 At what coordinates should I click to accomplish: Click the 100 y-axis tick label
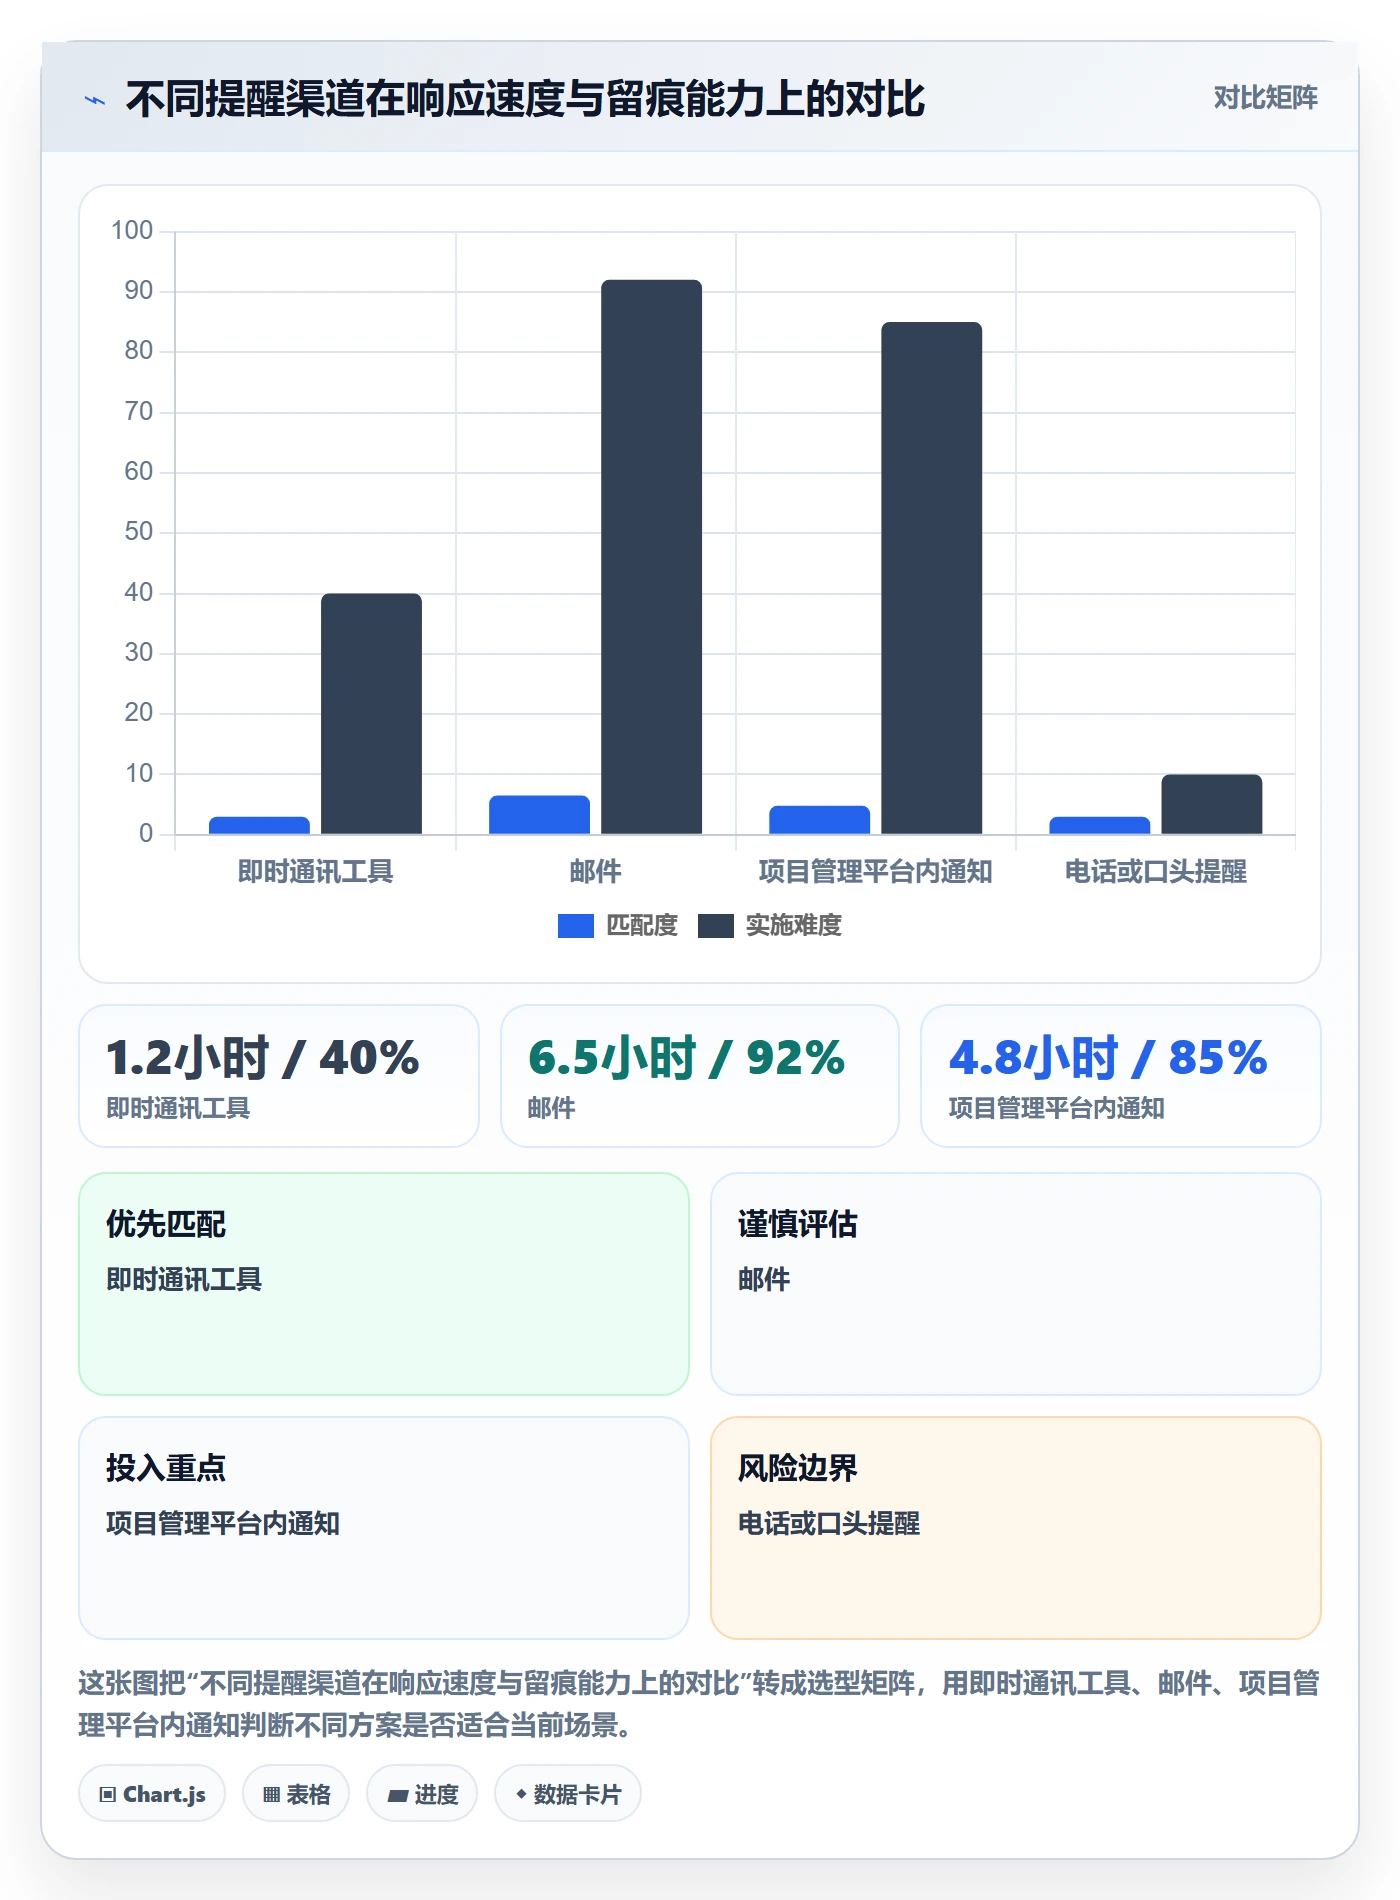click(x=132, y=231)
